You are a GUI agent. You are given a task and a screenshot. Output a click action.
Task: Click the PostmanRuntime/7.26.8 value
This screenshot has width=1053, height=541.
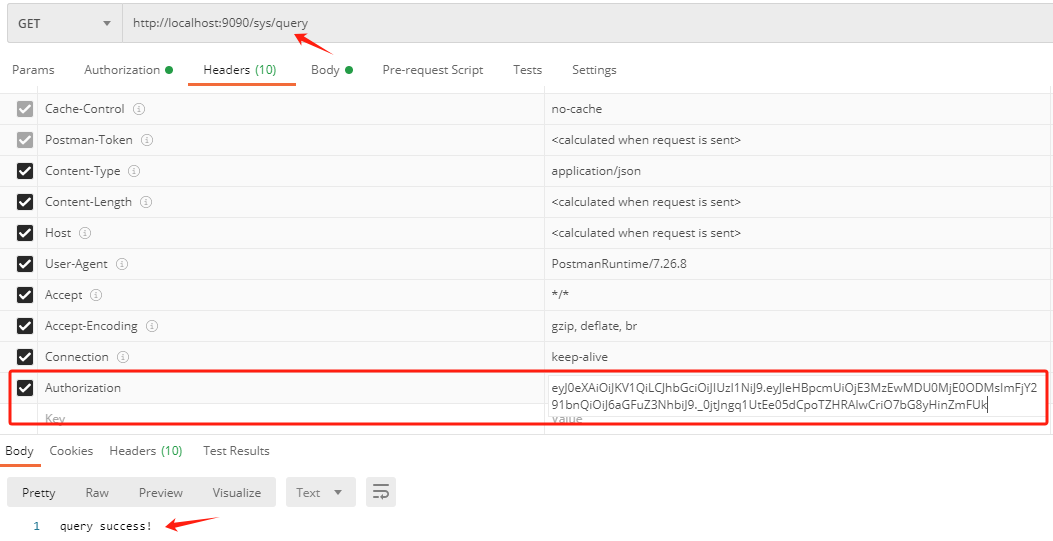tap(619, 264)
